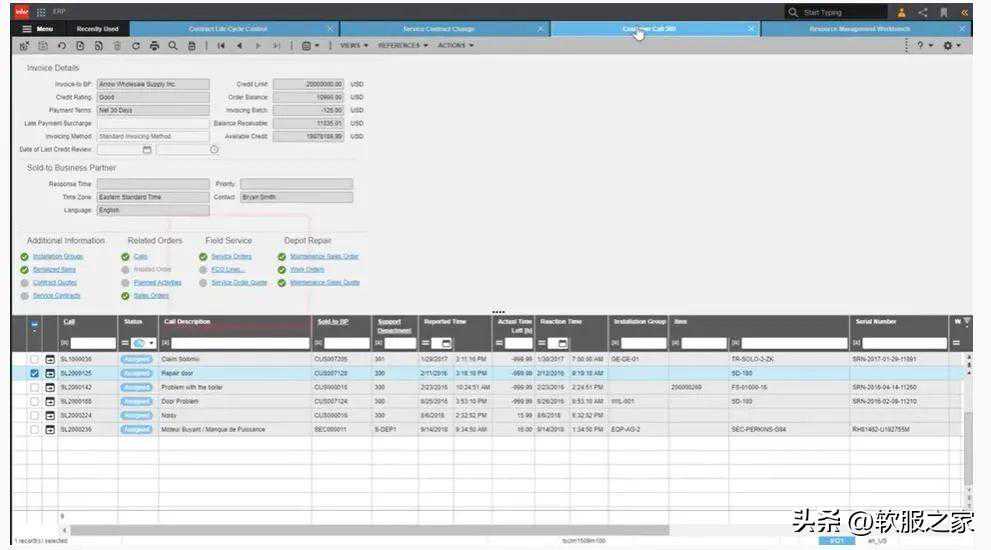Tick the checkbox for the Door Problem row
The image size is (991, 550).
35,401
